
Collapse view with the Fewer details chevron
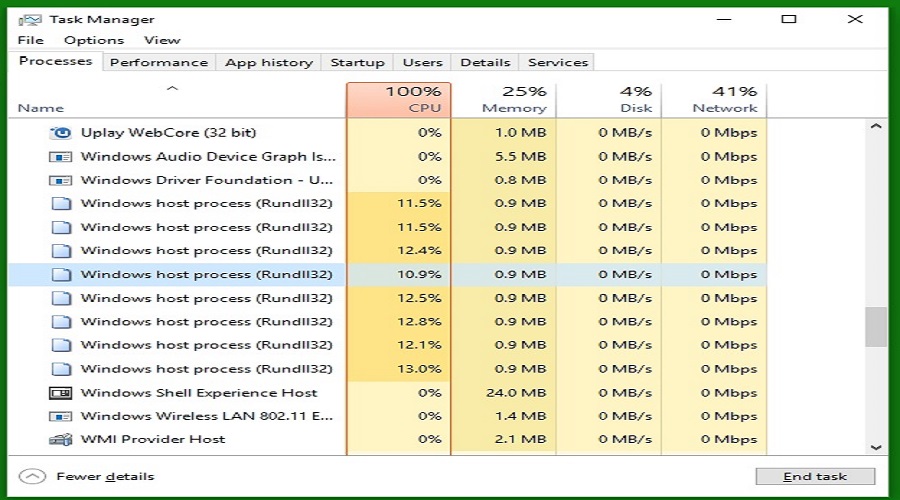pos(32,476)
